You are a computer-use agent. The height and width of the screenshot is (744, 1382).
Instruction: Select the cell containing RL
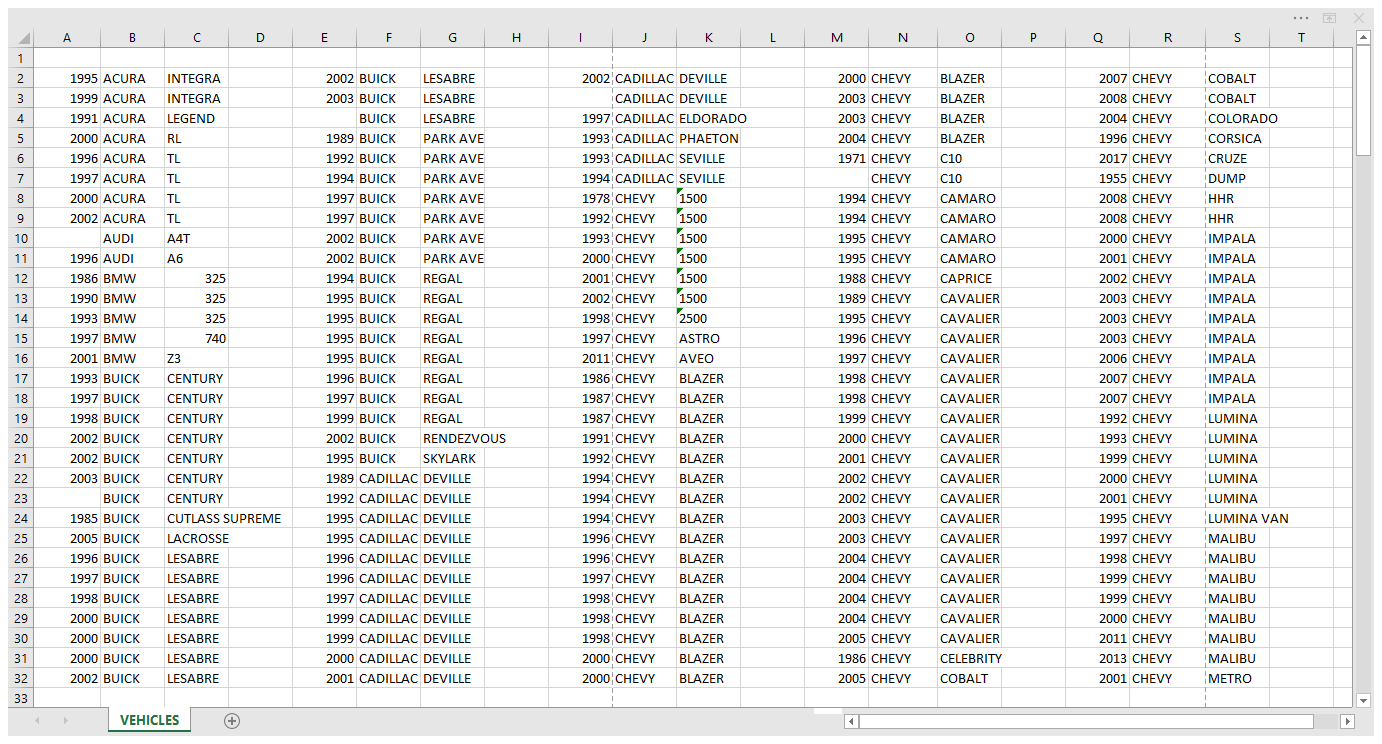197,138
